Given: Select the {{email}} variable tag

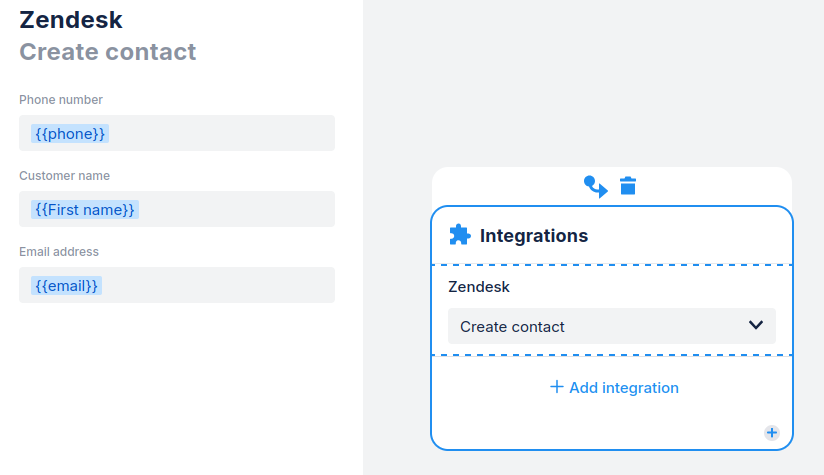Looking at the screenshot, I should pyautogui.click(x=67, y=285).
